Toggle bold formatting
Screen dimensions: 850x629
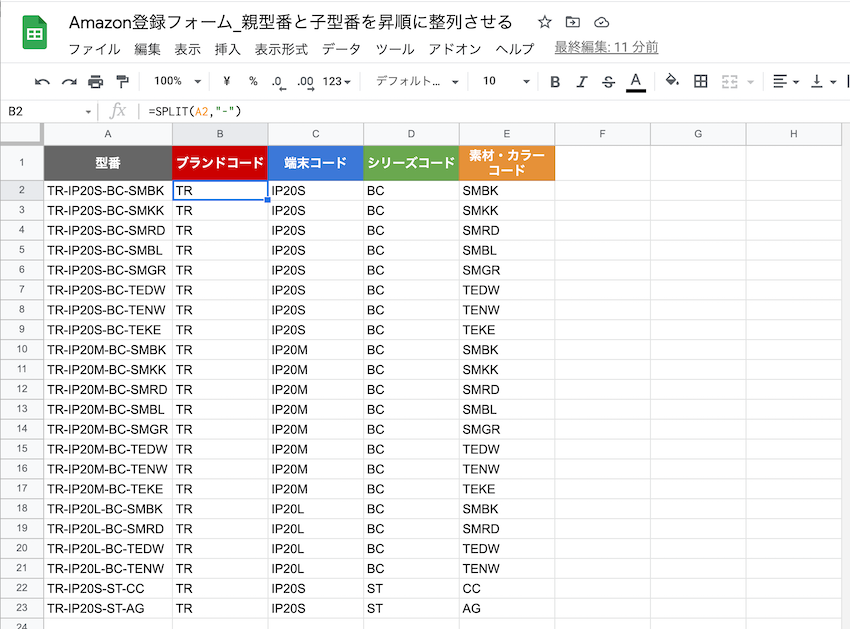(555, 82)
